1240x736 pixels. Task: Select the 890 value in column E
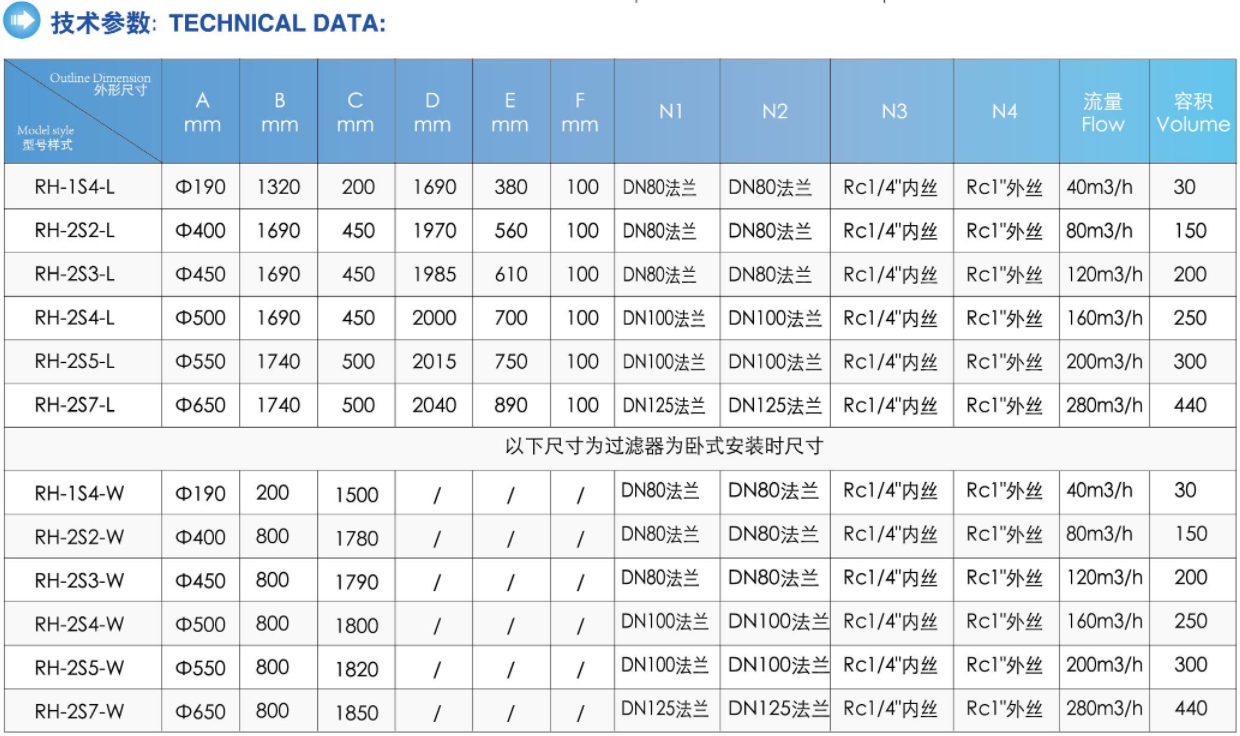(x=510, y=405)
